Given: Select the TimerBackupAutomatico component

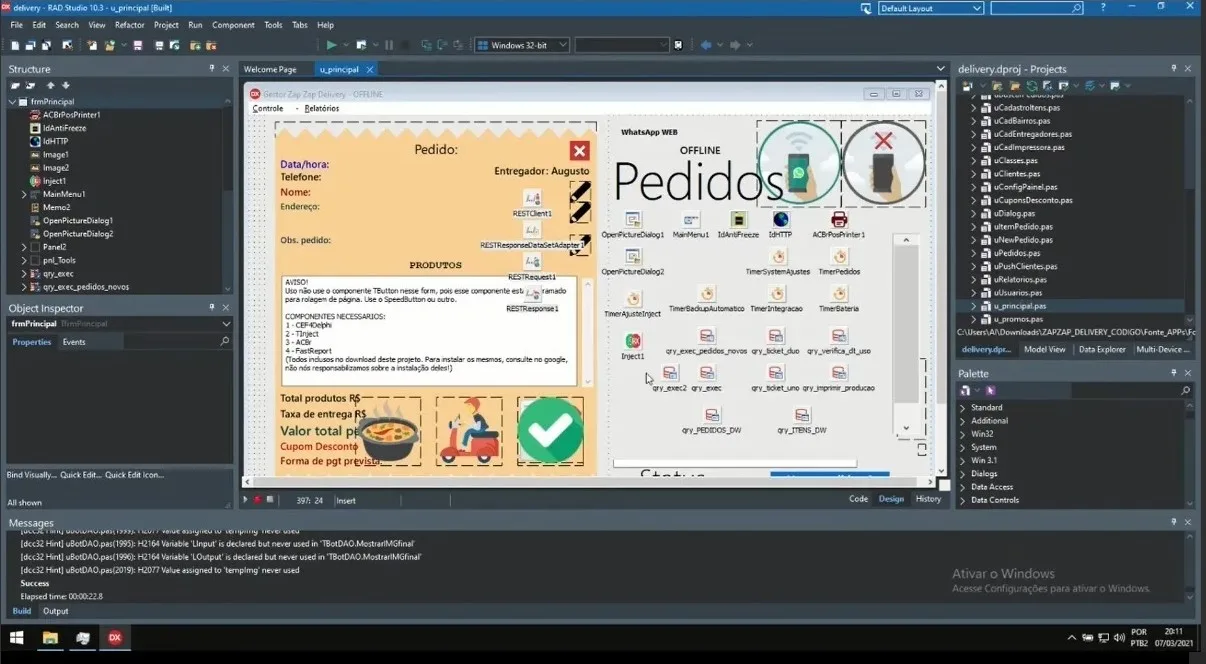Looking at the screenshot, I should tap(706, 293).
